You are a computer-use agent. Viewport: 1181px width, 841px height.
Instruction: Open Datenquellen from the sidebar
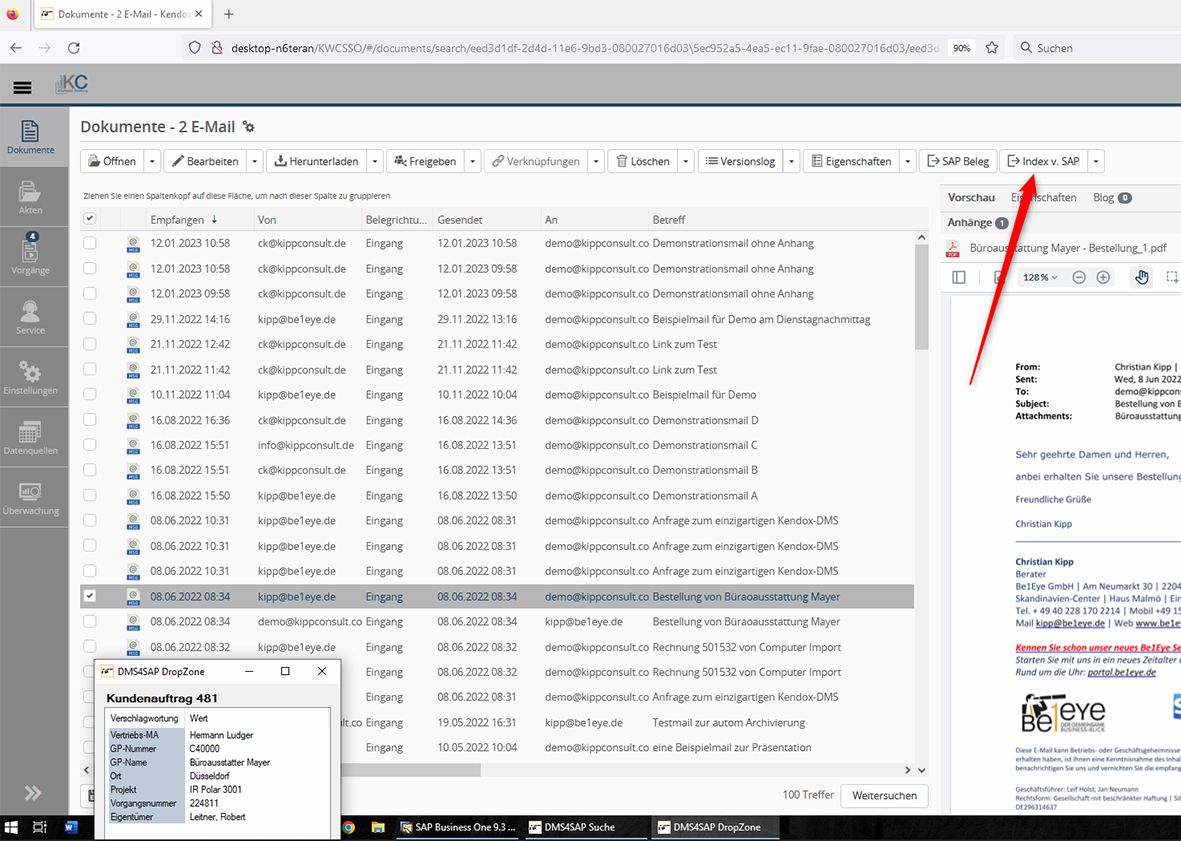pos(30,438)
